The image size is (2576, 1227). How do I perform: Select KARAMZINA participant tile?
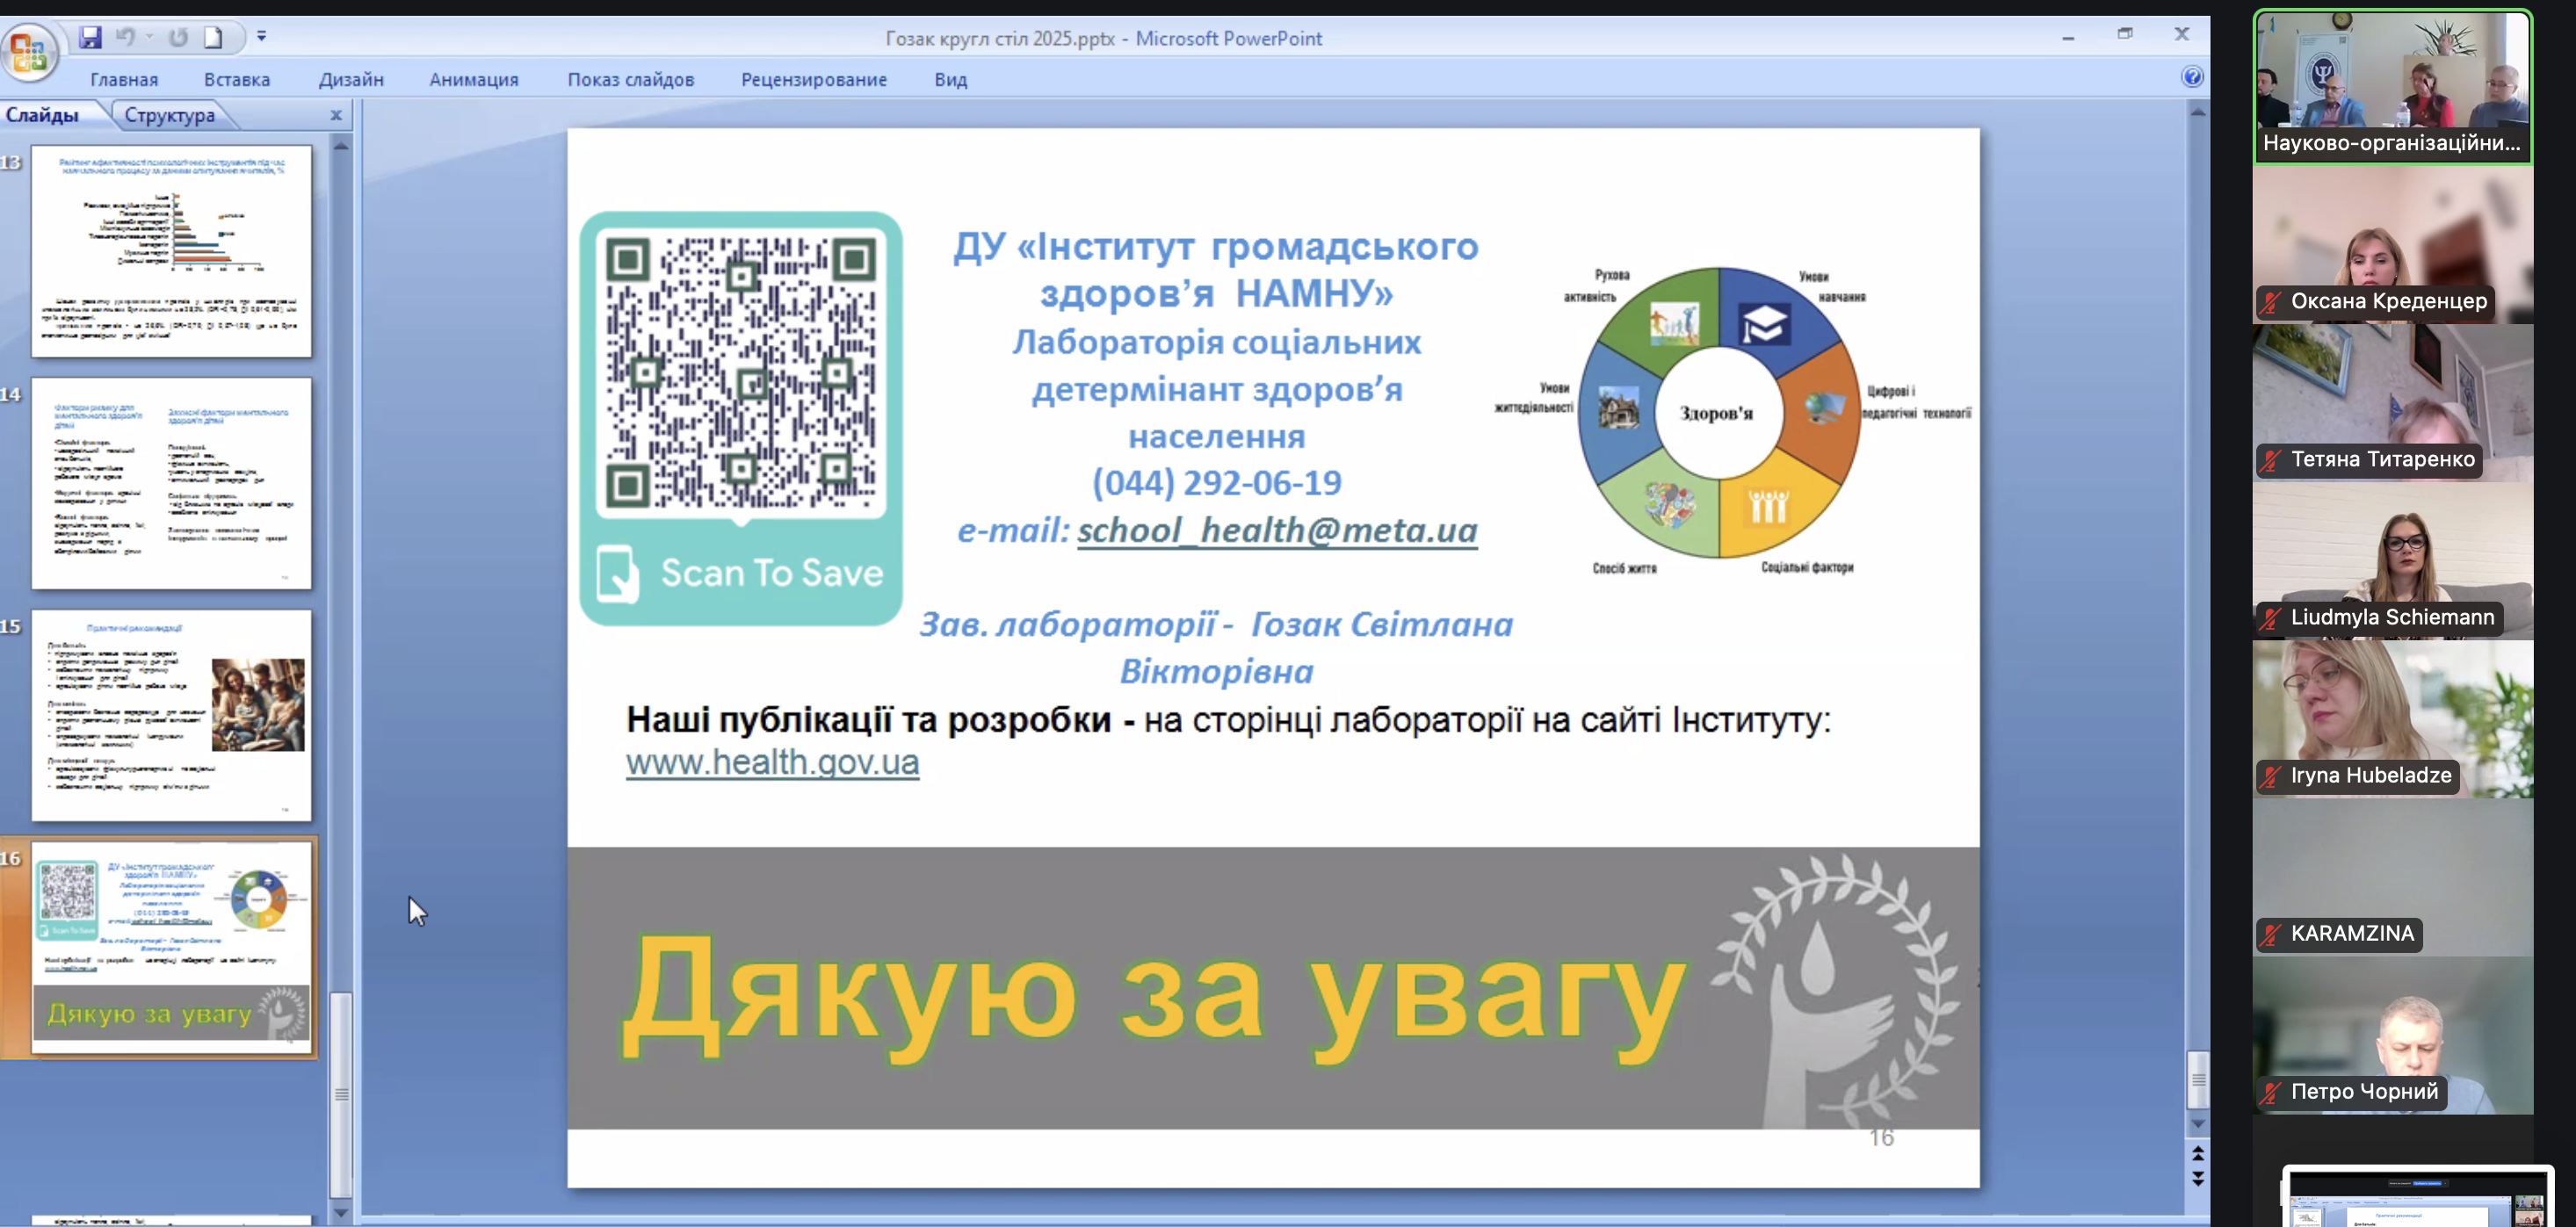click(x=2392, y=876)
